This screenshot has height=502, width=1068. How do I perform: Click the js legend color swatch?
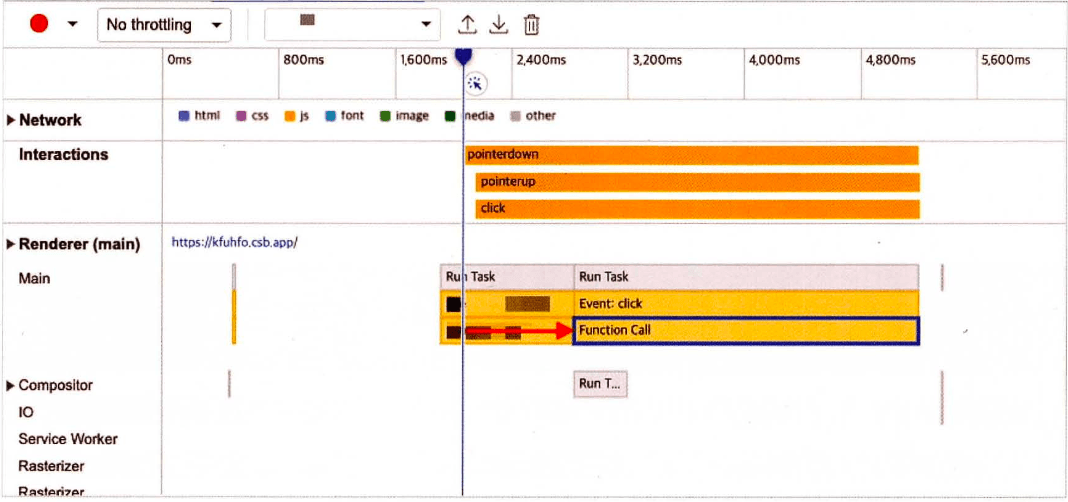point(290,116)
